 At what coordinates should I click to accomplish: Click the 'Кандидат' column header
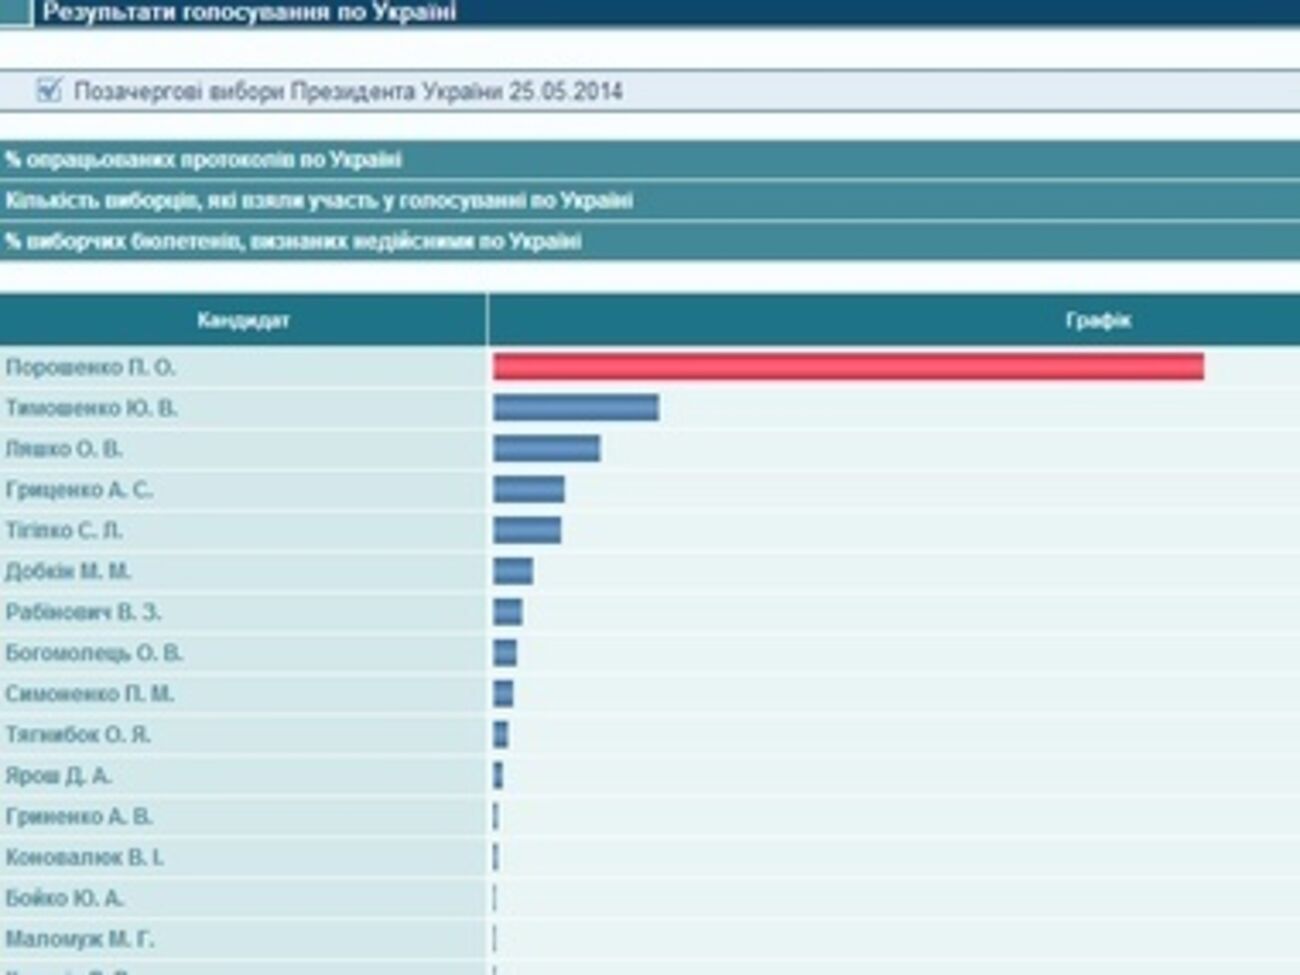(243, 321)
